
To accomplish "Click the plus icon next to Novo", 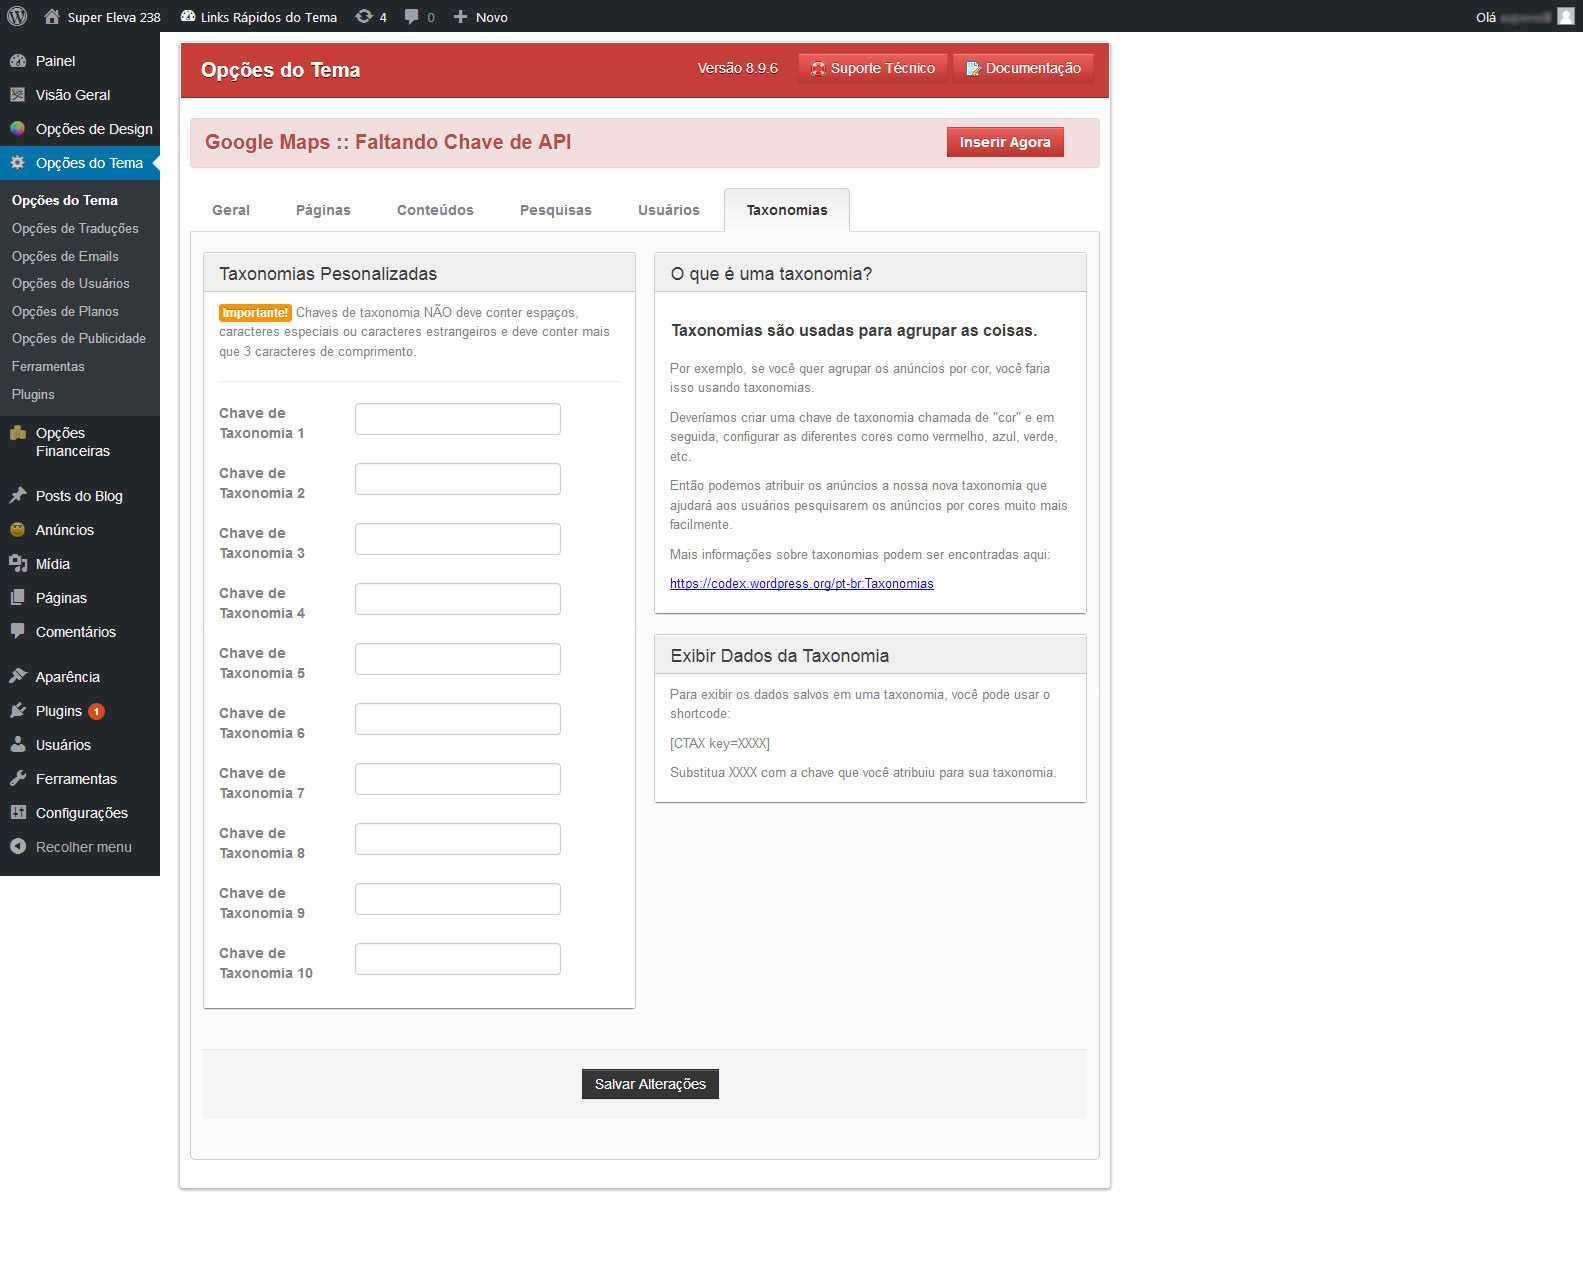I will [x=460, y=16].
